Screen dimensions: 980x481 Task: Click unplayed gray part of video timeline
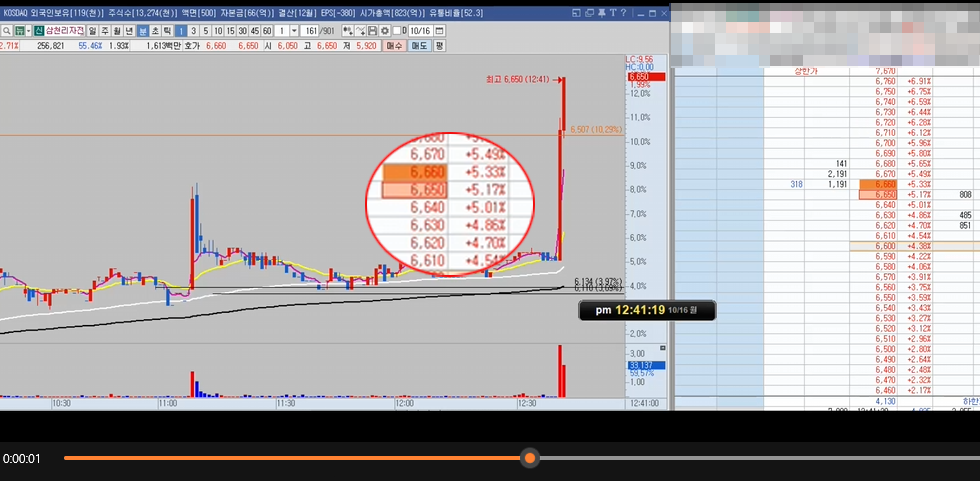758,458
